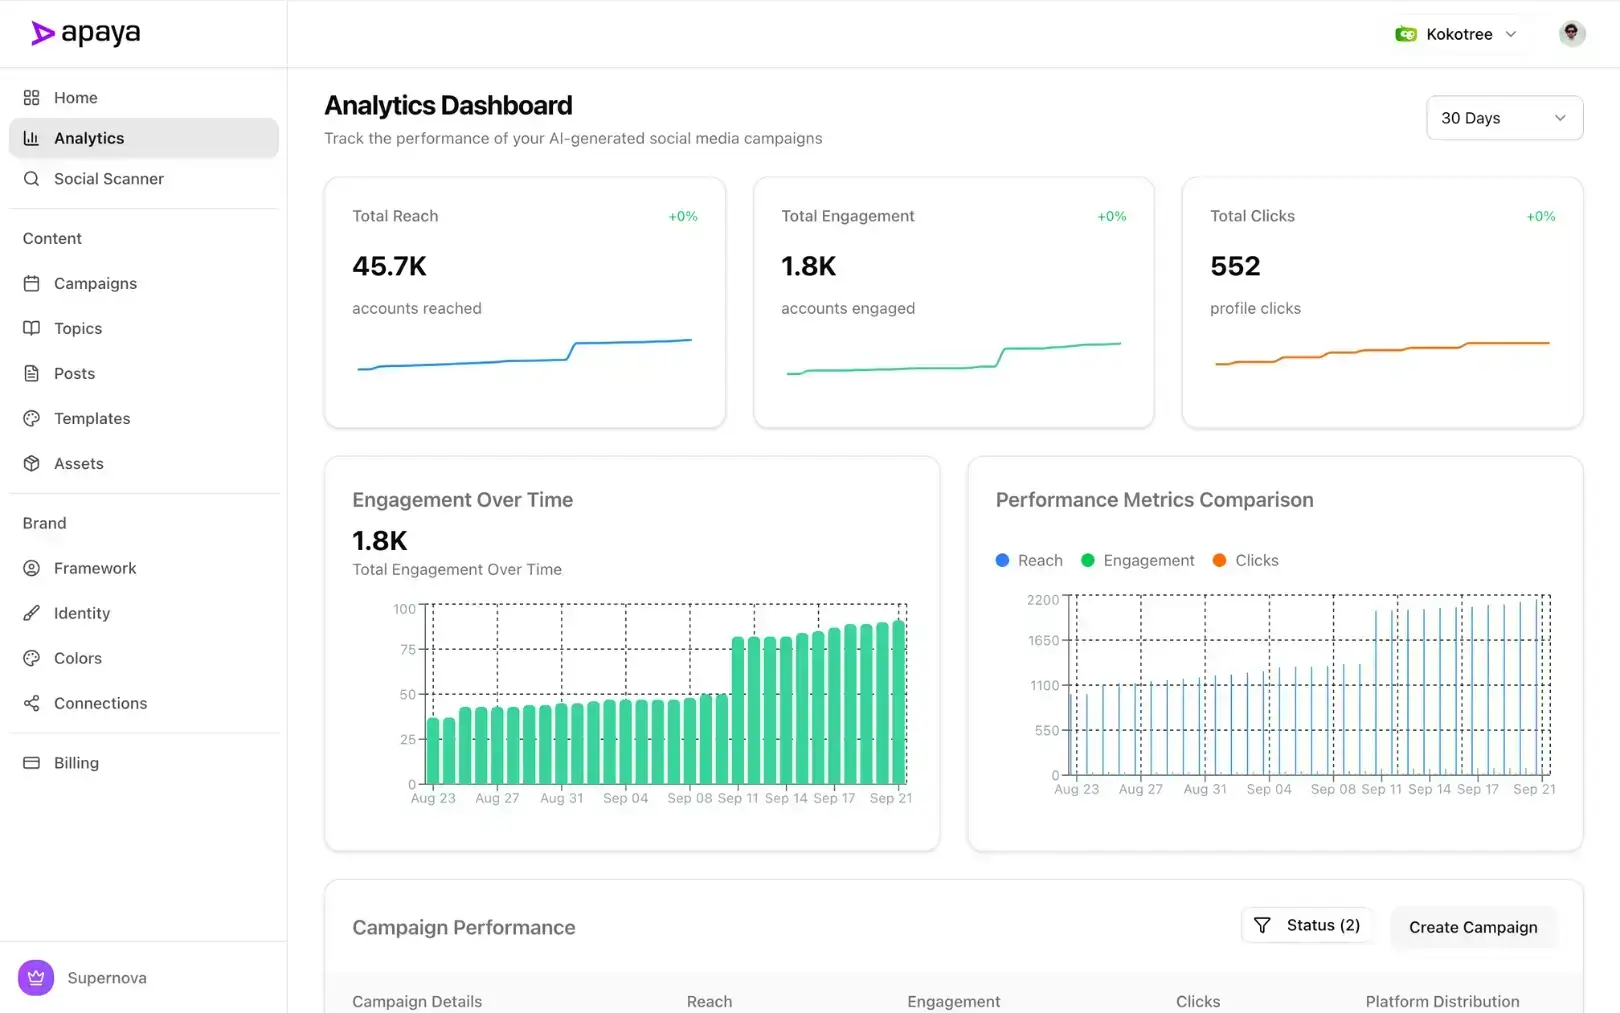Select the Analytics sidebar icon

coord(31,138)
